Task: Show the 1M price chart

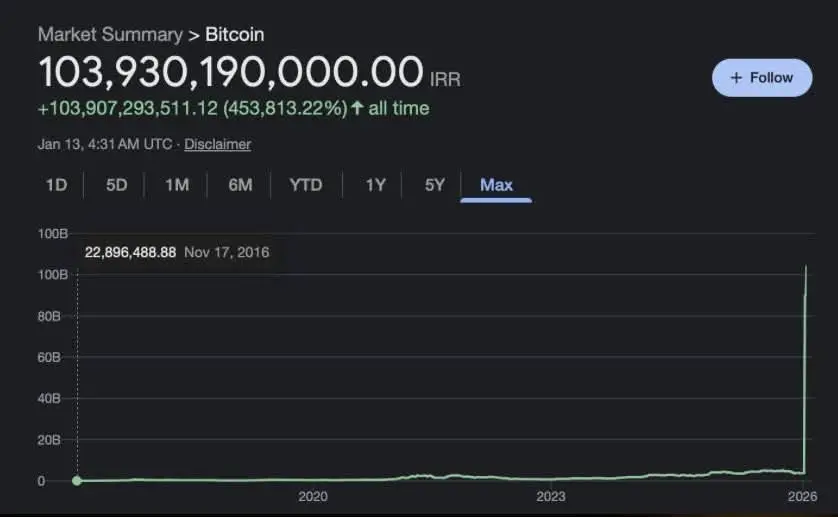Action: [177, 184]
